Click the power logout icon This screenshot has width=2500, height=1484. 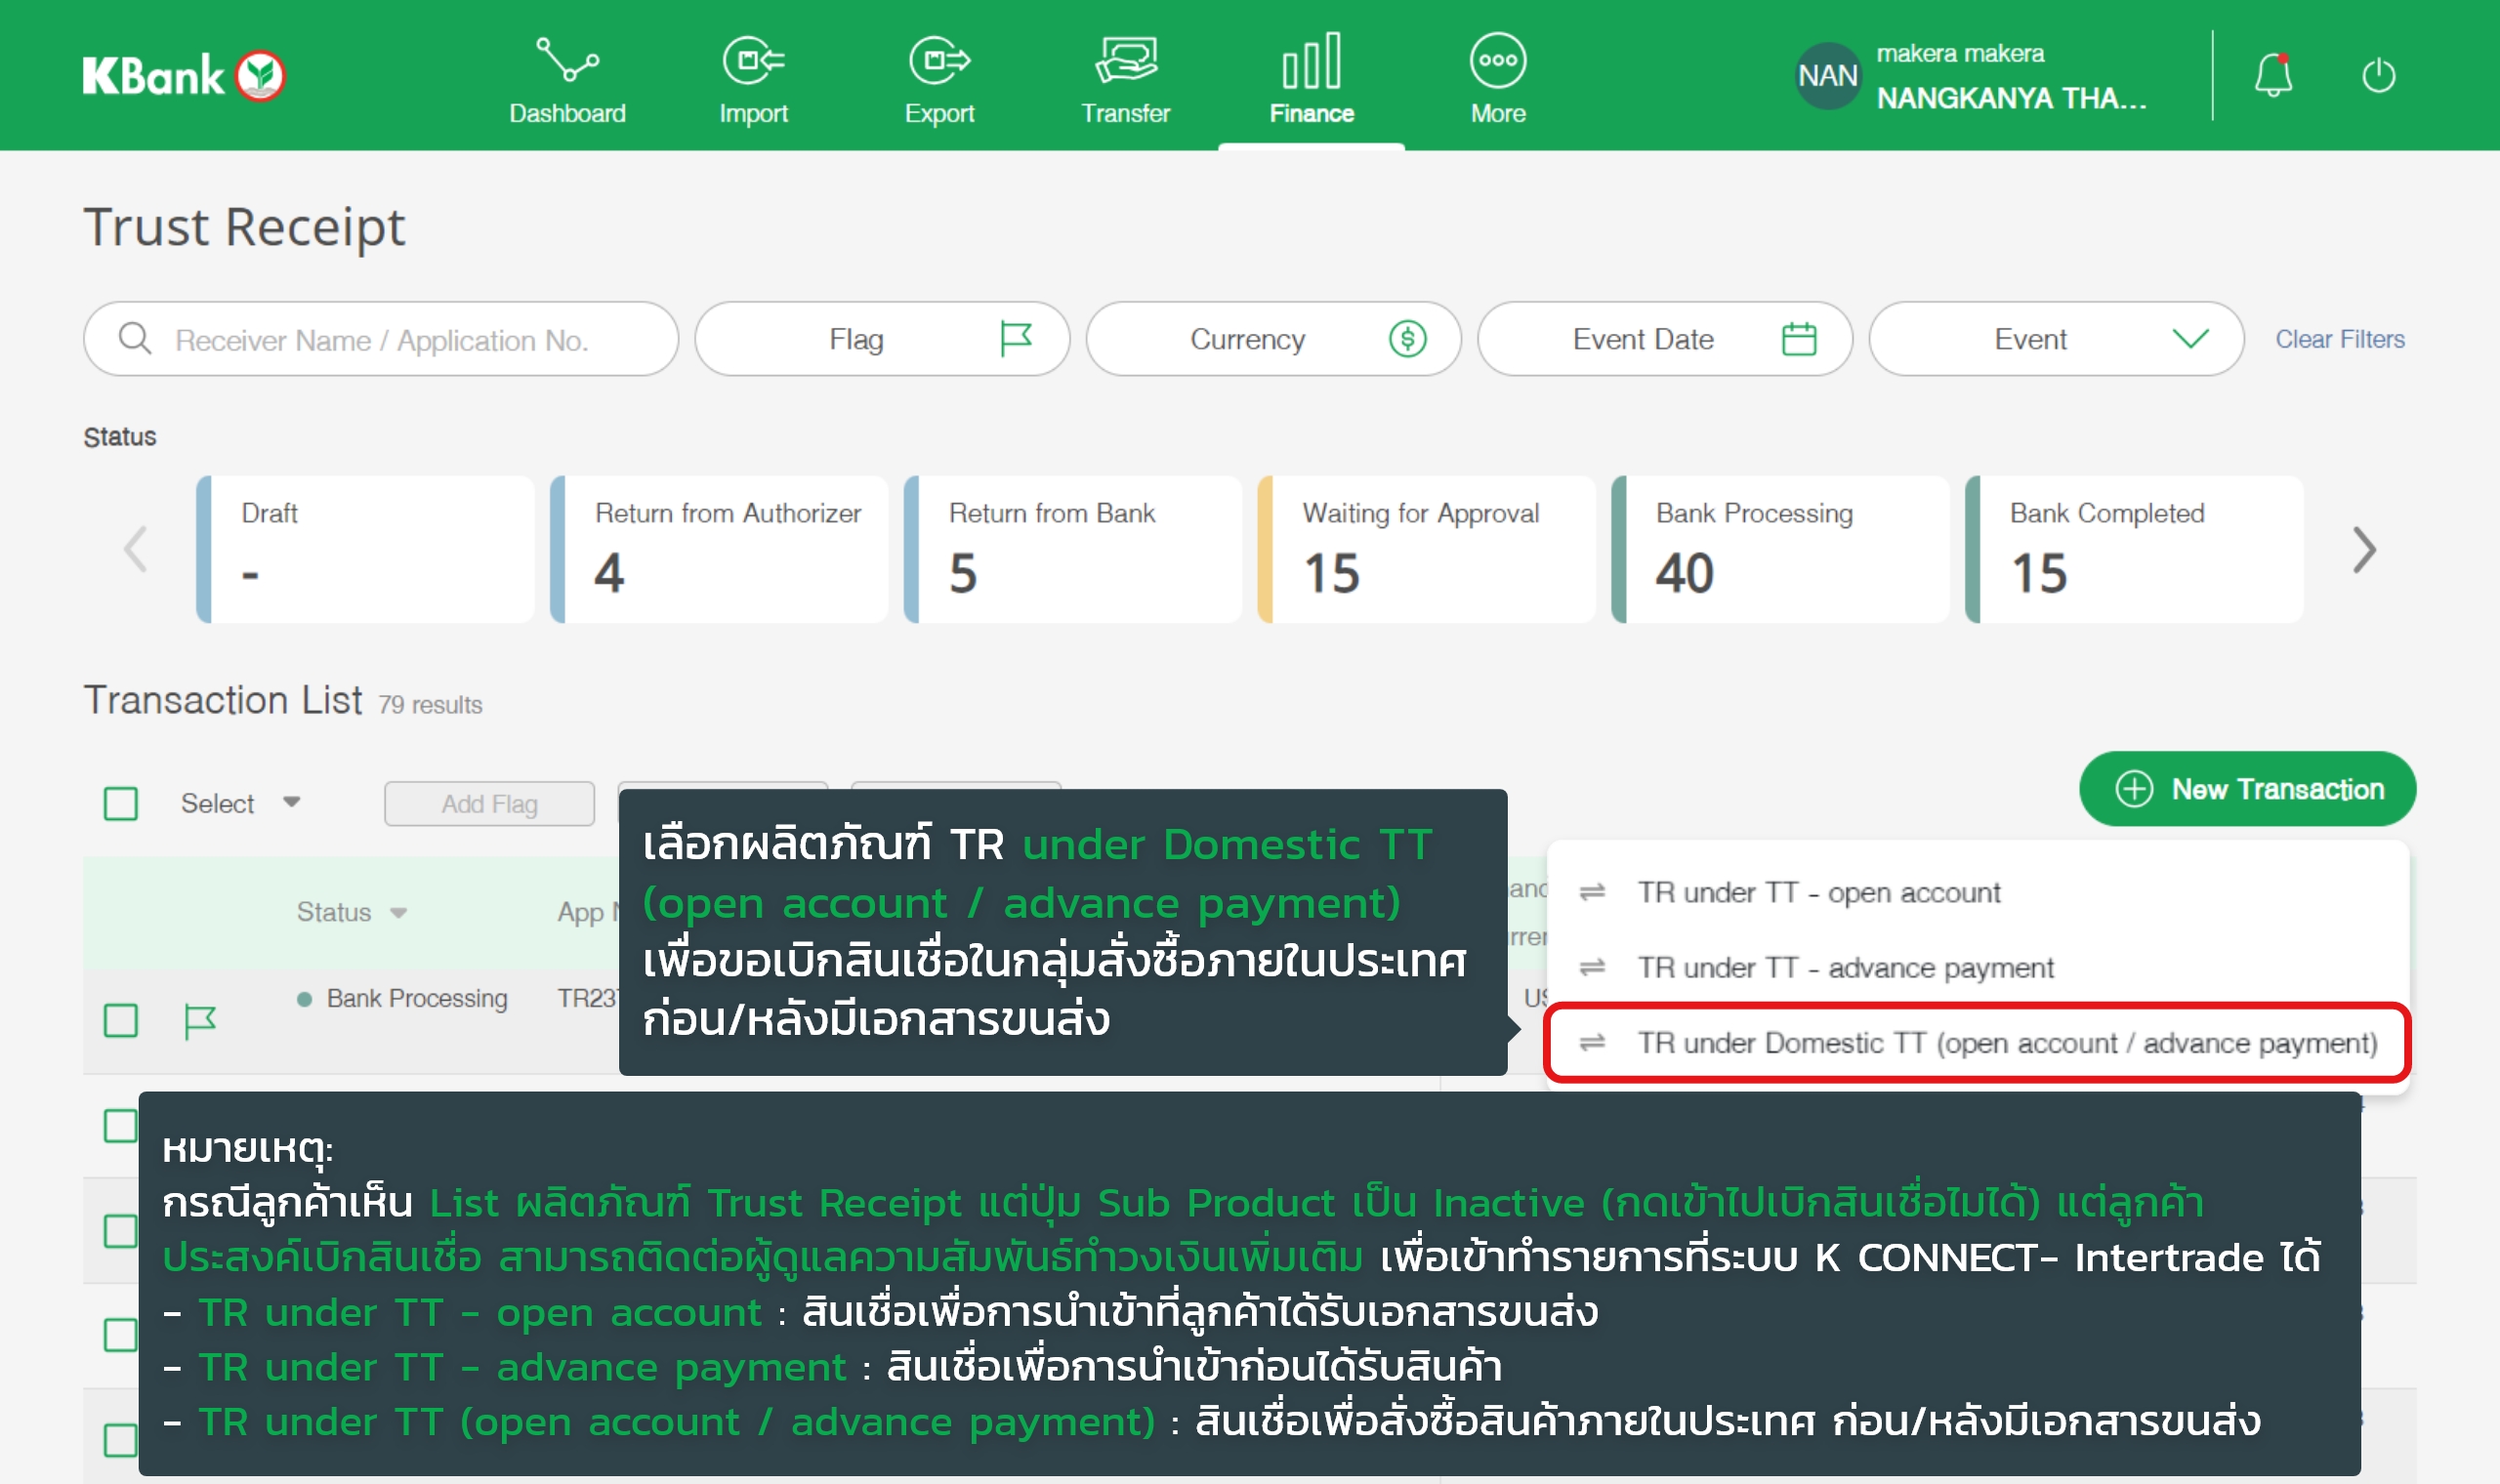pyautogui.click(x=2378, y=76)
